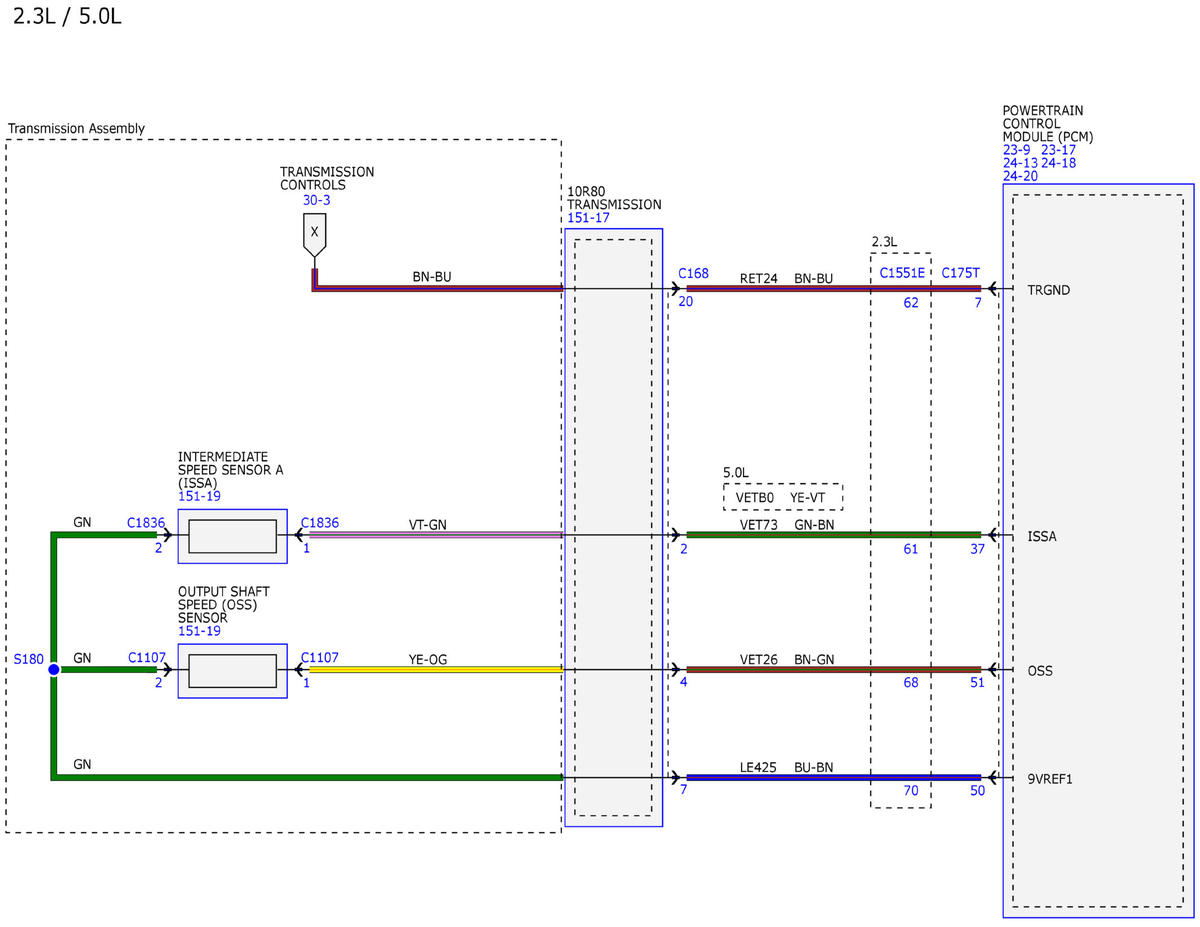Follow the 23-9 PCM page reference
Image resolution: width=1200 pixels, height=927 pixels.
tap(1017, 150)
